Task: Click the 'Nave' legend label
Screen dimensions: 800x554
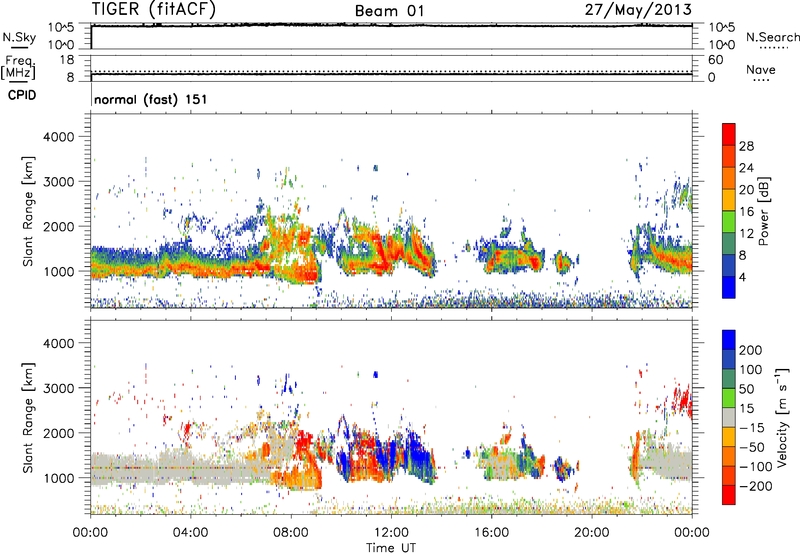Action: pyautogui.click(x=761, y=70)
